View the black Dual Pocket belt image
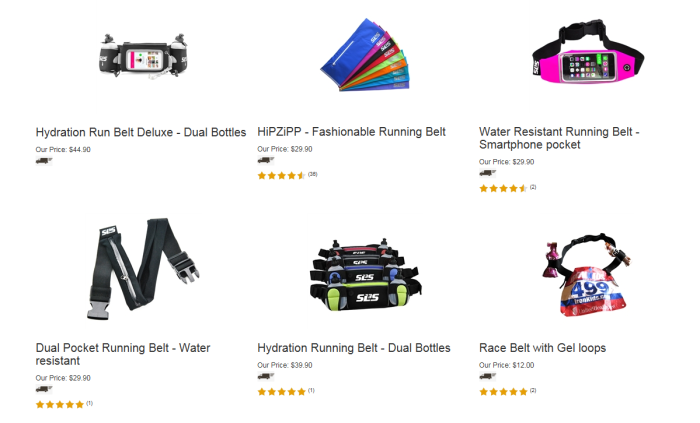700x423 pixels. point(143,269)
